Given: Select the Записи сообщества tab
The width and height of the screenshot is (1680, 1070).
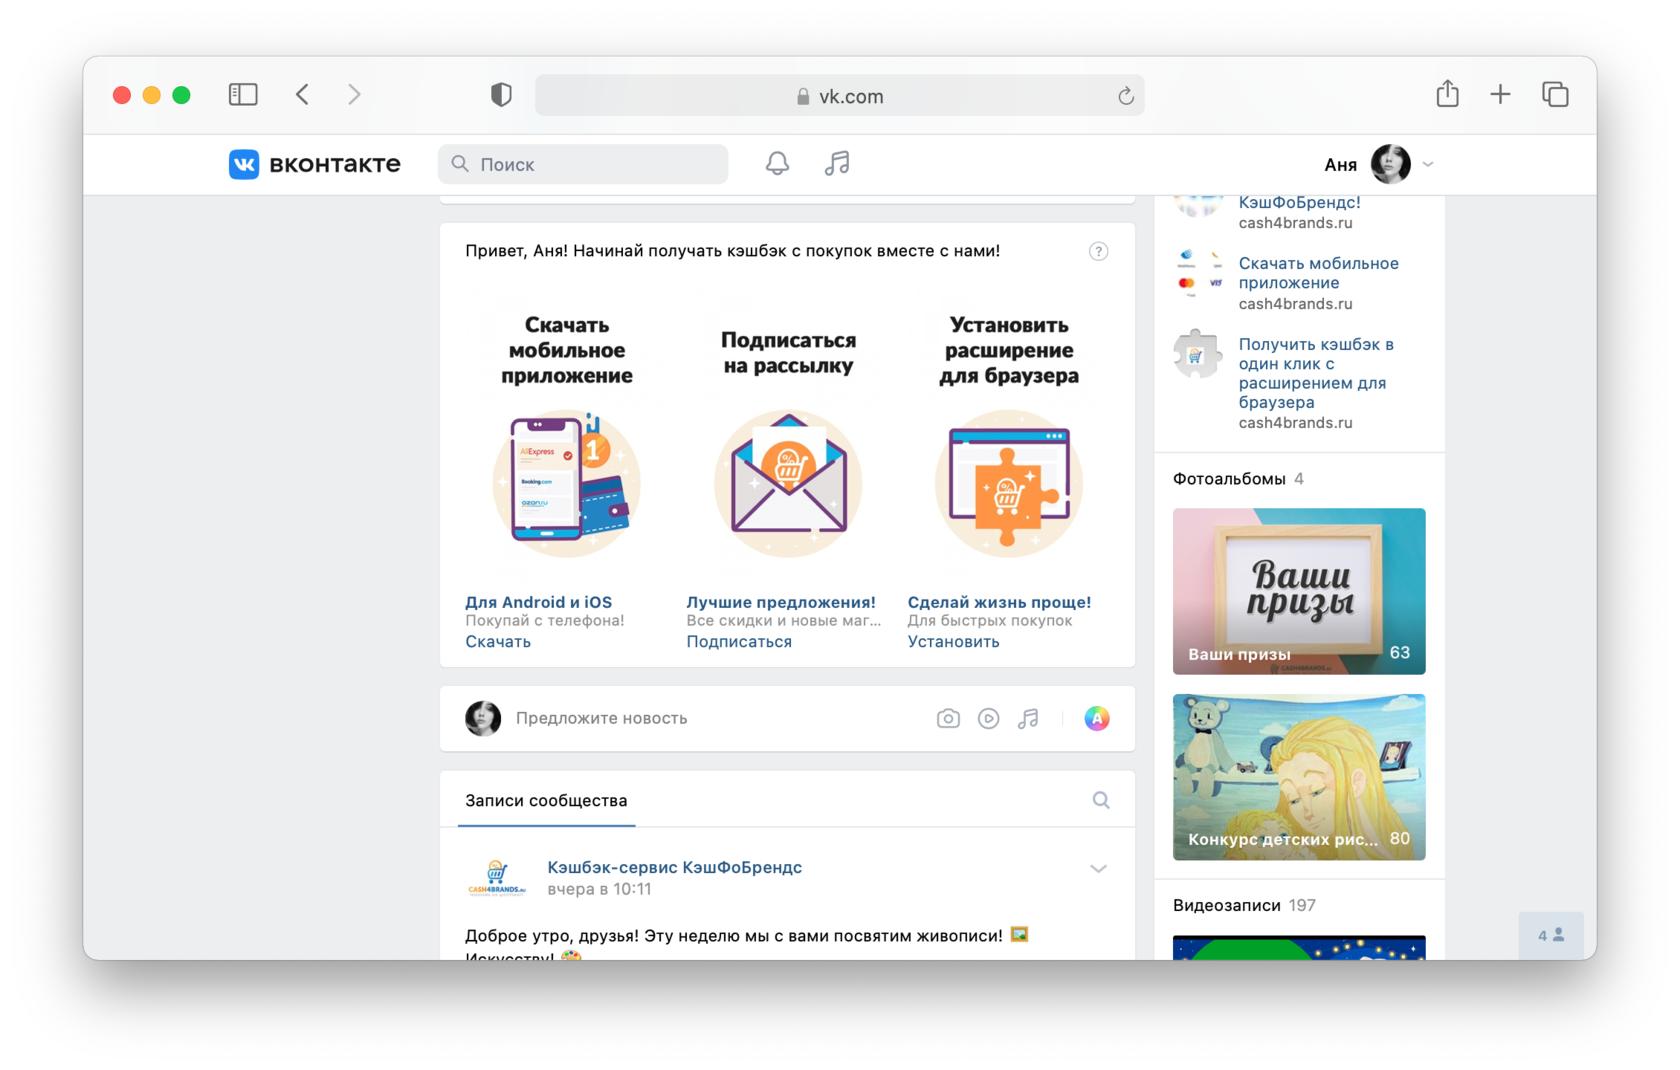Looking at the screenshot, I should pos(546,800).
